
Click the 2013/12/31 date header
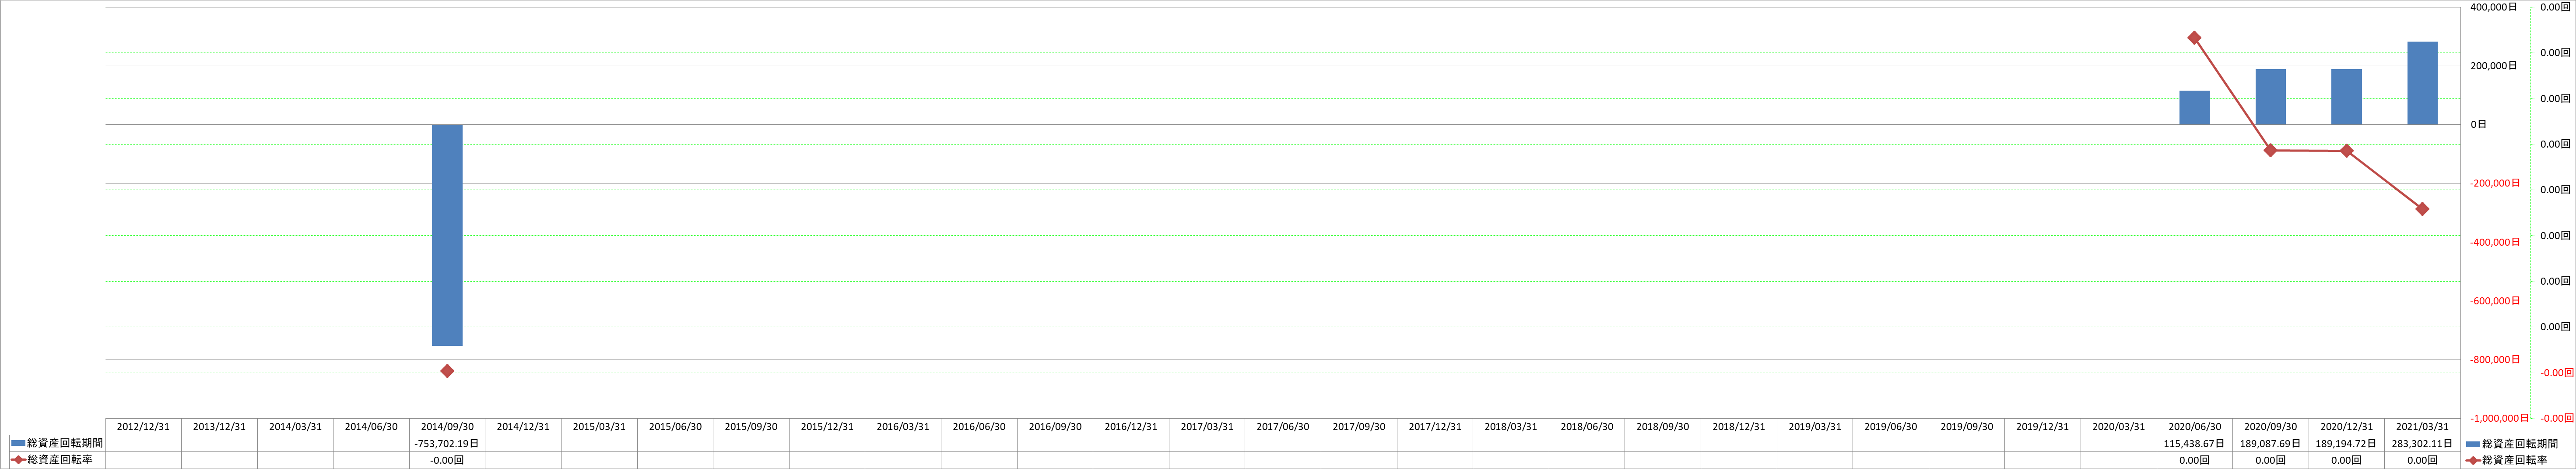point(219,427)
